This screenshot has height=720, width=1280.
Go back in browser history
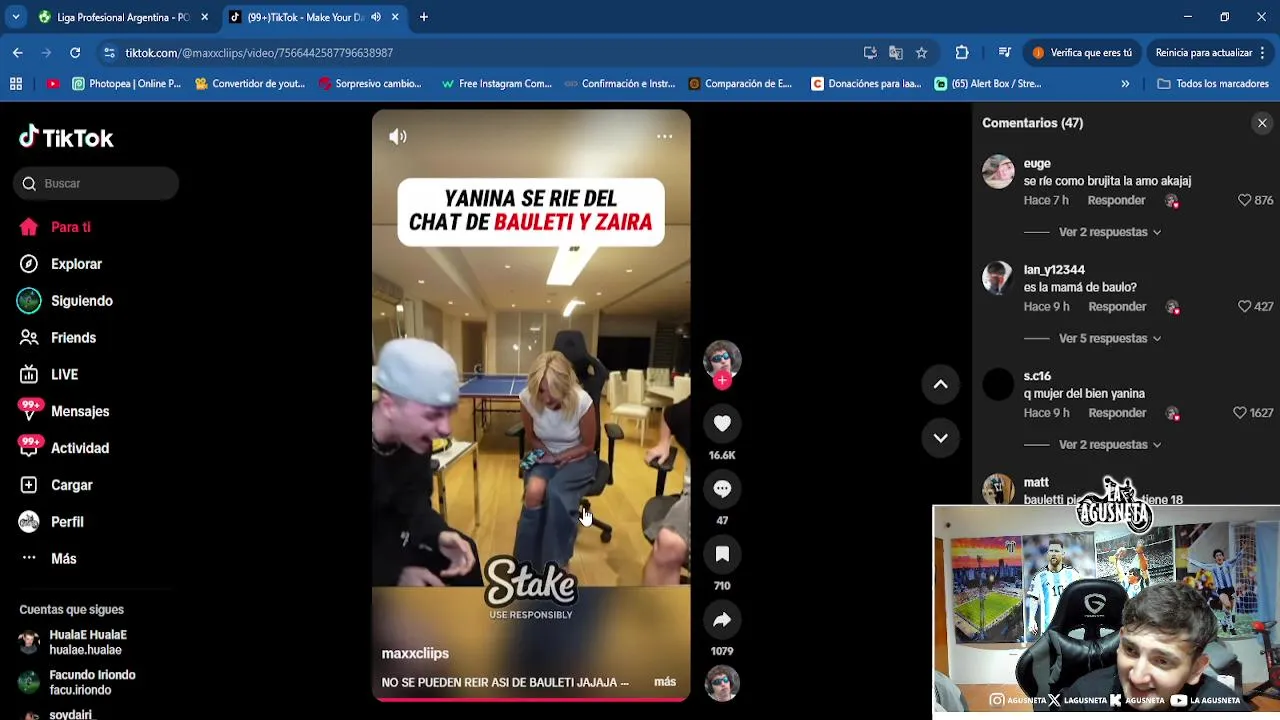tap(18, 53)
